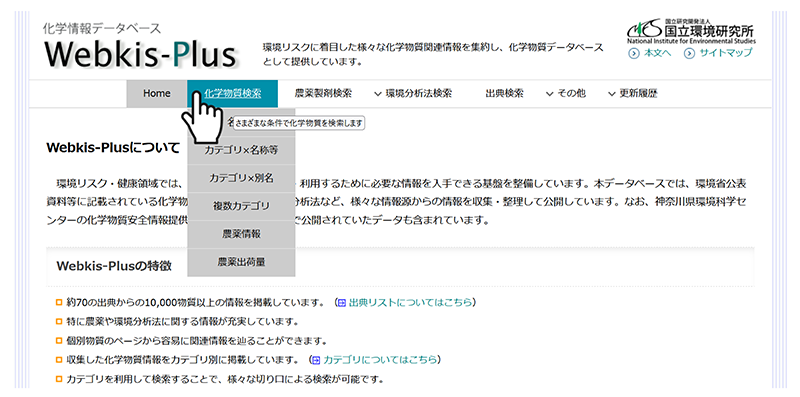
Task: Click the icon before 出典リストについてはこちら
Action: [342, 303]
